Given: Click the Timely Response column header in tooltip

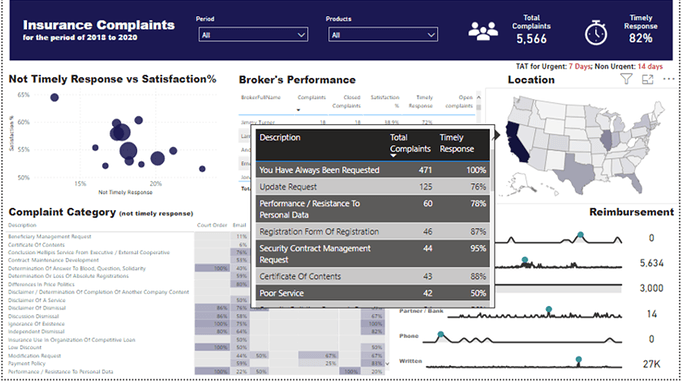Looking at the screenshot, I should tap(456, 143).
